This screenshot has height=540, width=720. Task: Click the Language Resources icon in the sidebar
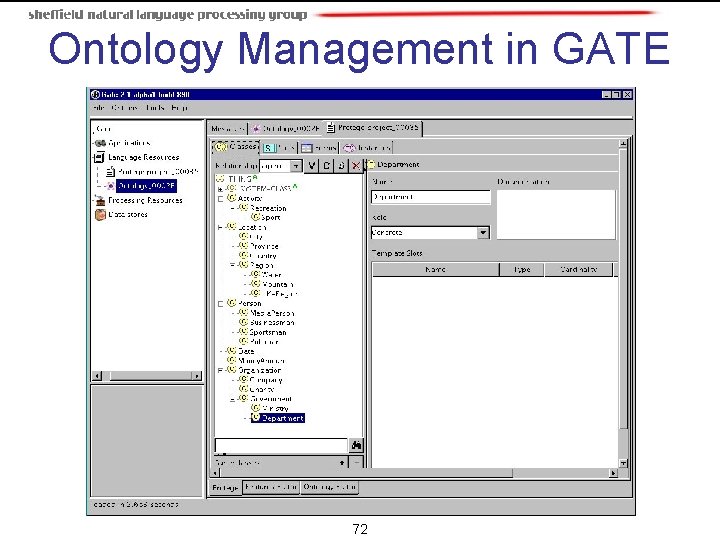coord(99,158)
